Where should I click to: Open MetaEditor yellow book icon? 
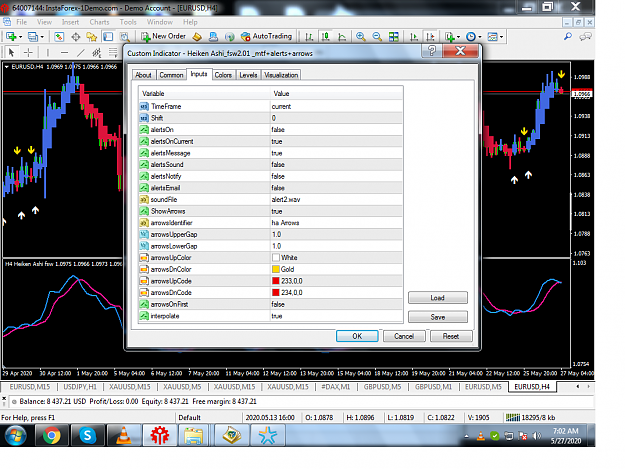(x=197, y=37)
